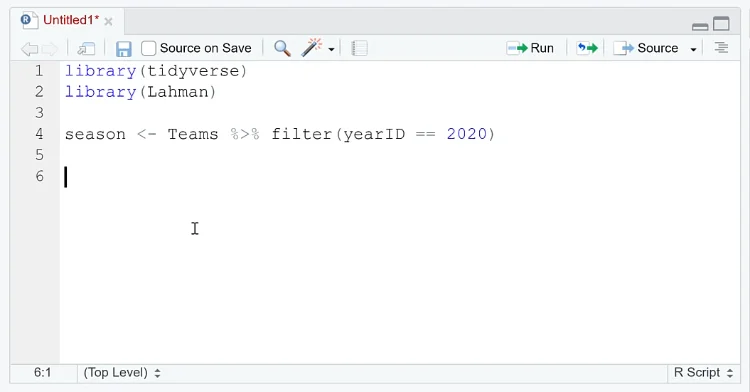Minimize the source pane
The image size is (750, 392).
pos(700,26)
